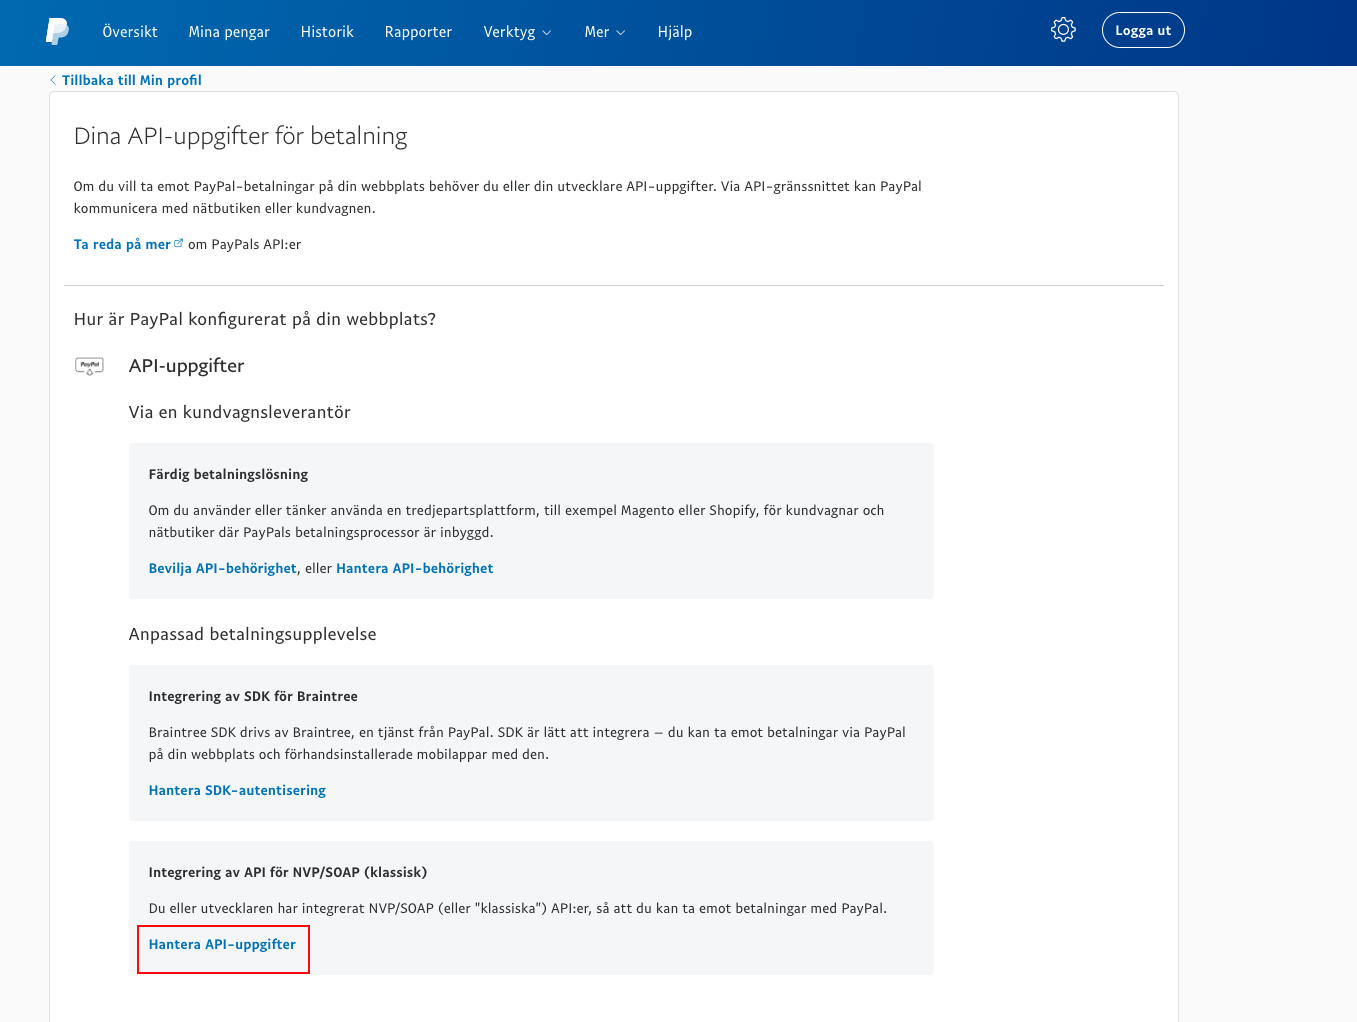This screenshot has height=1022, width=1357.
Task: Click the Integrering av API för NVP/SOAP (klassisk) heading
Action: click(288, 872)
